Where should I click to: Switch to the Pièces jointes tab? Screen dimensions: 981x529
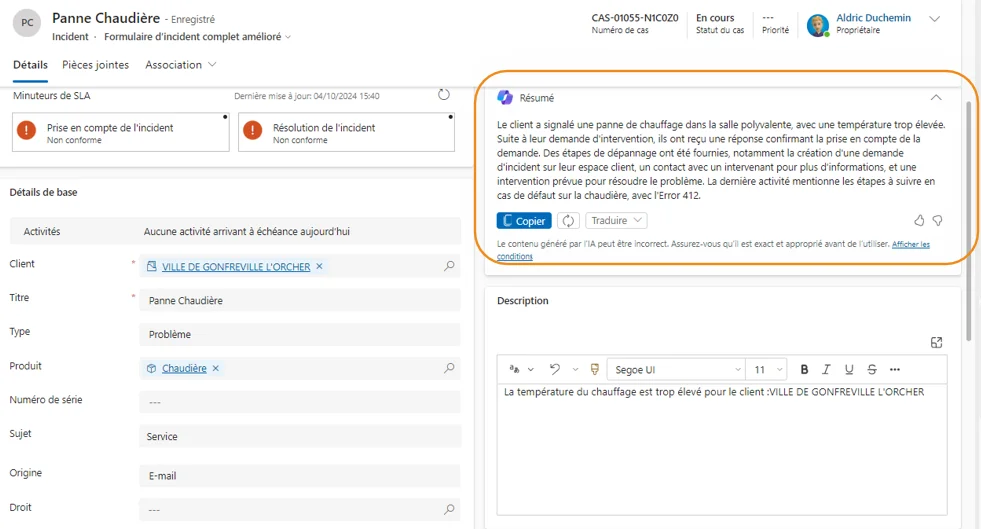[95, 65]
